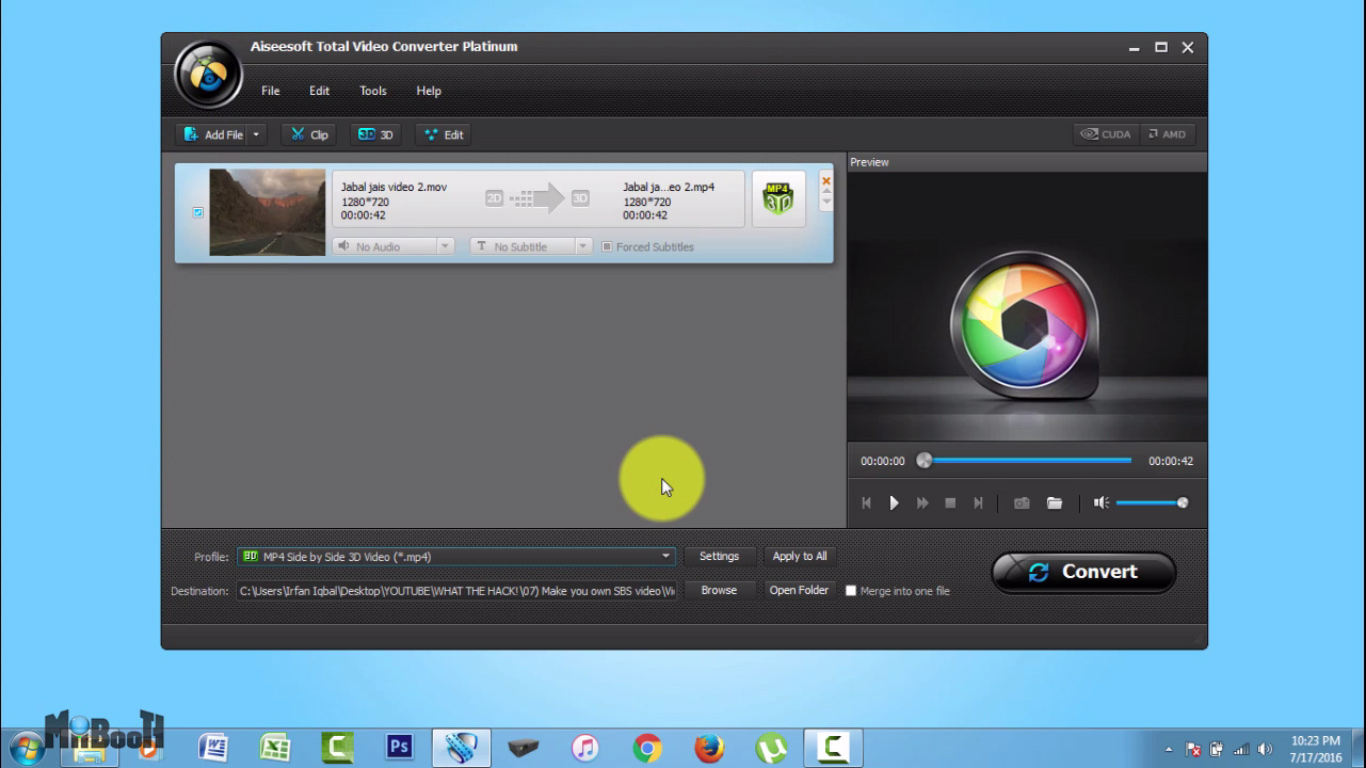Fast forward the preview
1366x768 pixels.
pyautogui.click(x=922, y=503)
